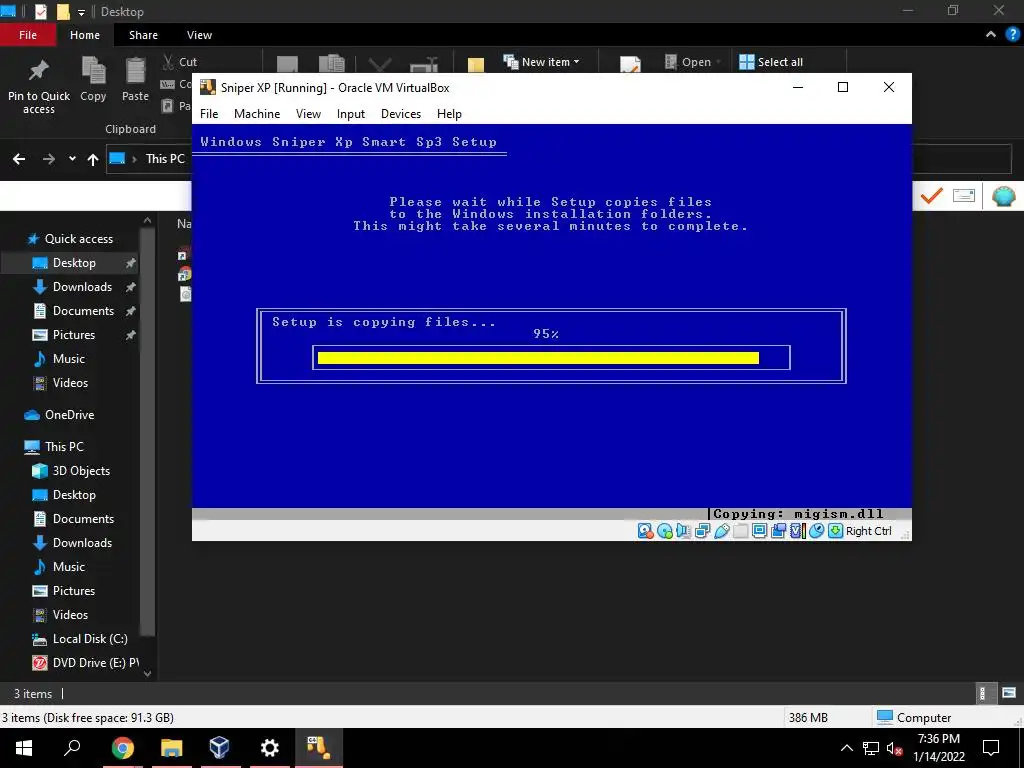Image resolution: width=1024 pixels, height=768 pixels.
Task: Open File Explorer from the taskbar
Action: point(171,748)
